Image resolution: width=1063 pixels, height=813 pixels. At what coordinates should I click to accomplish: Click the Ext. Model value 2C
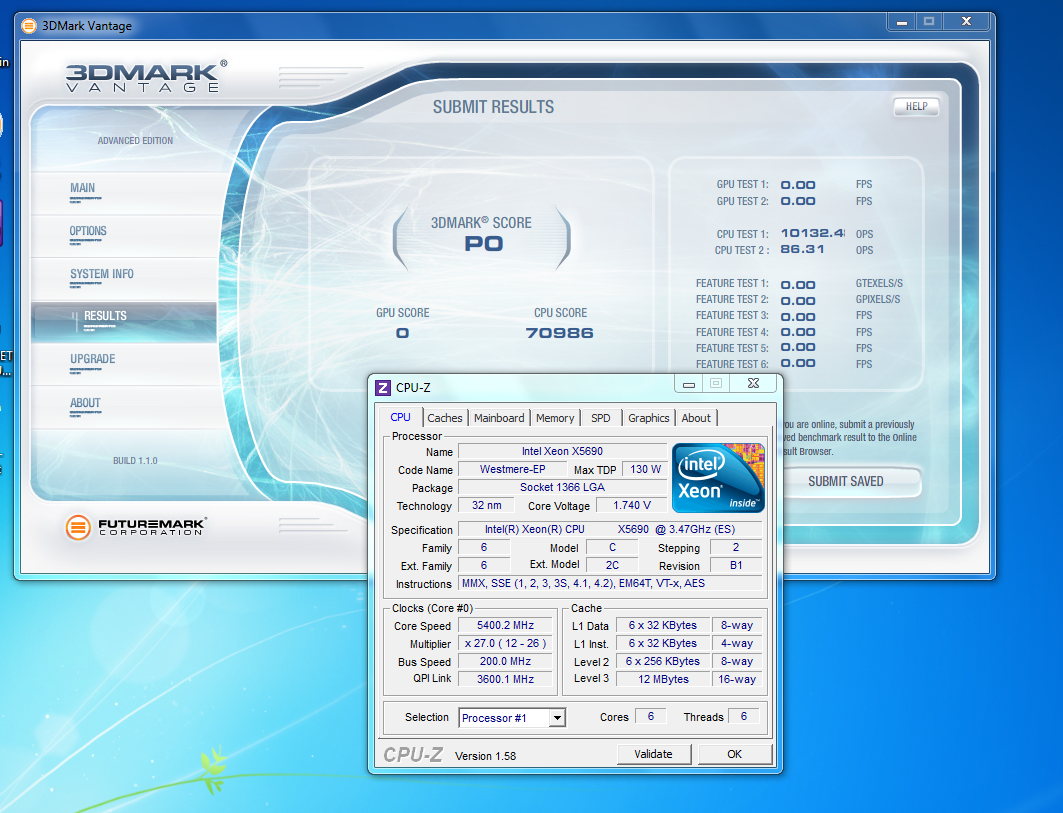click(x=612, y=566)
